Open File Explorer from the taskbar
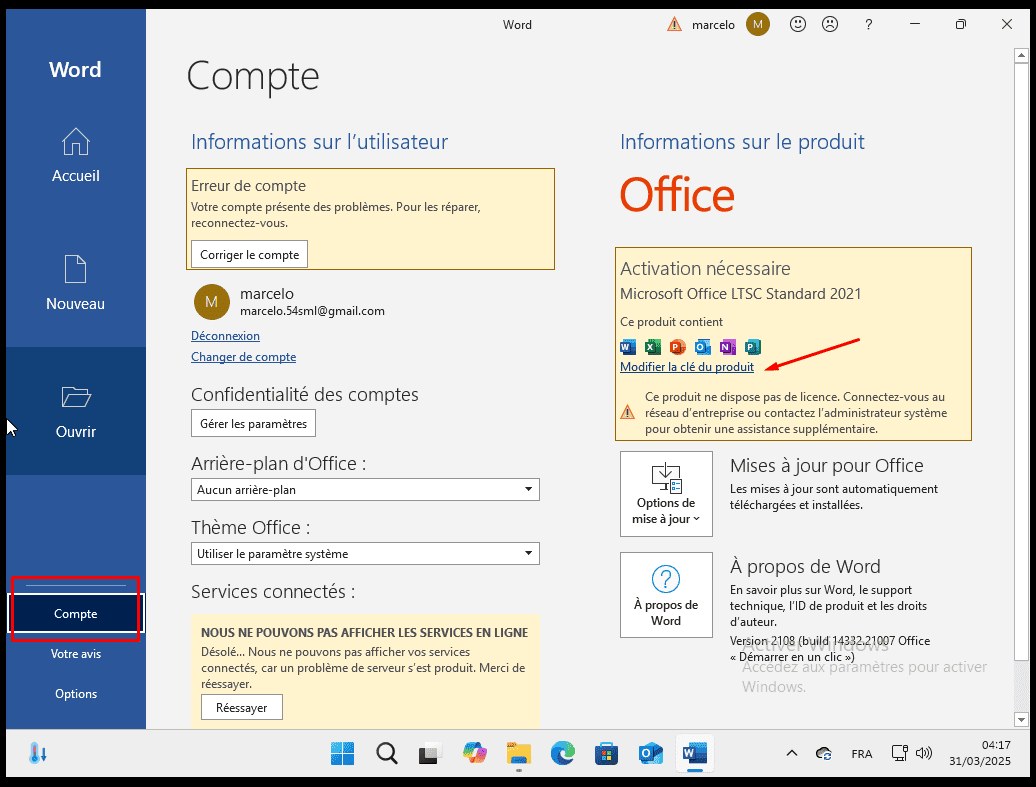This screenshot has width=1036, height=787. pyautogui.click(x=518, y=753)
